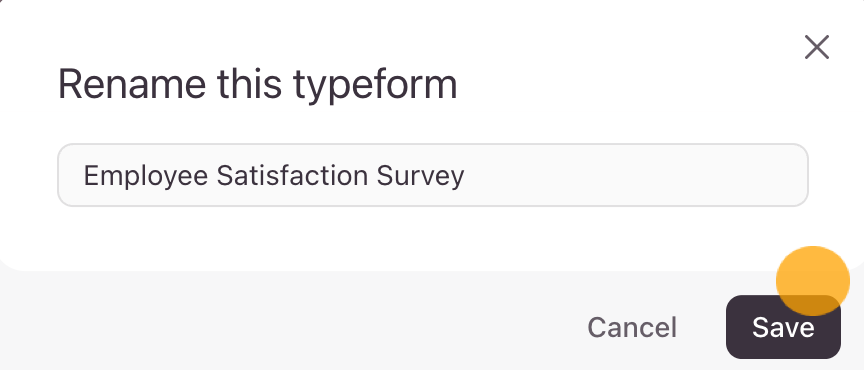
Task: Place cursor after "Employee Satisfaction Survey" text
Action: pyautogui.click(x=466, y=175)
